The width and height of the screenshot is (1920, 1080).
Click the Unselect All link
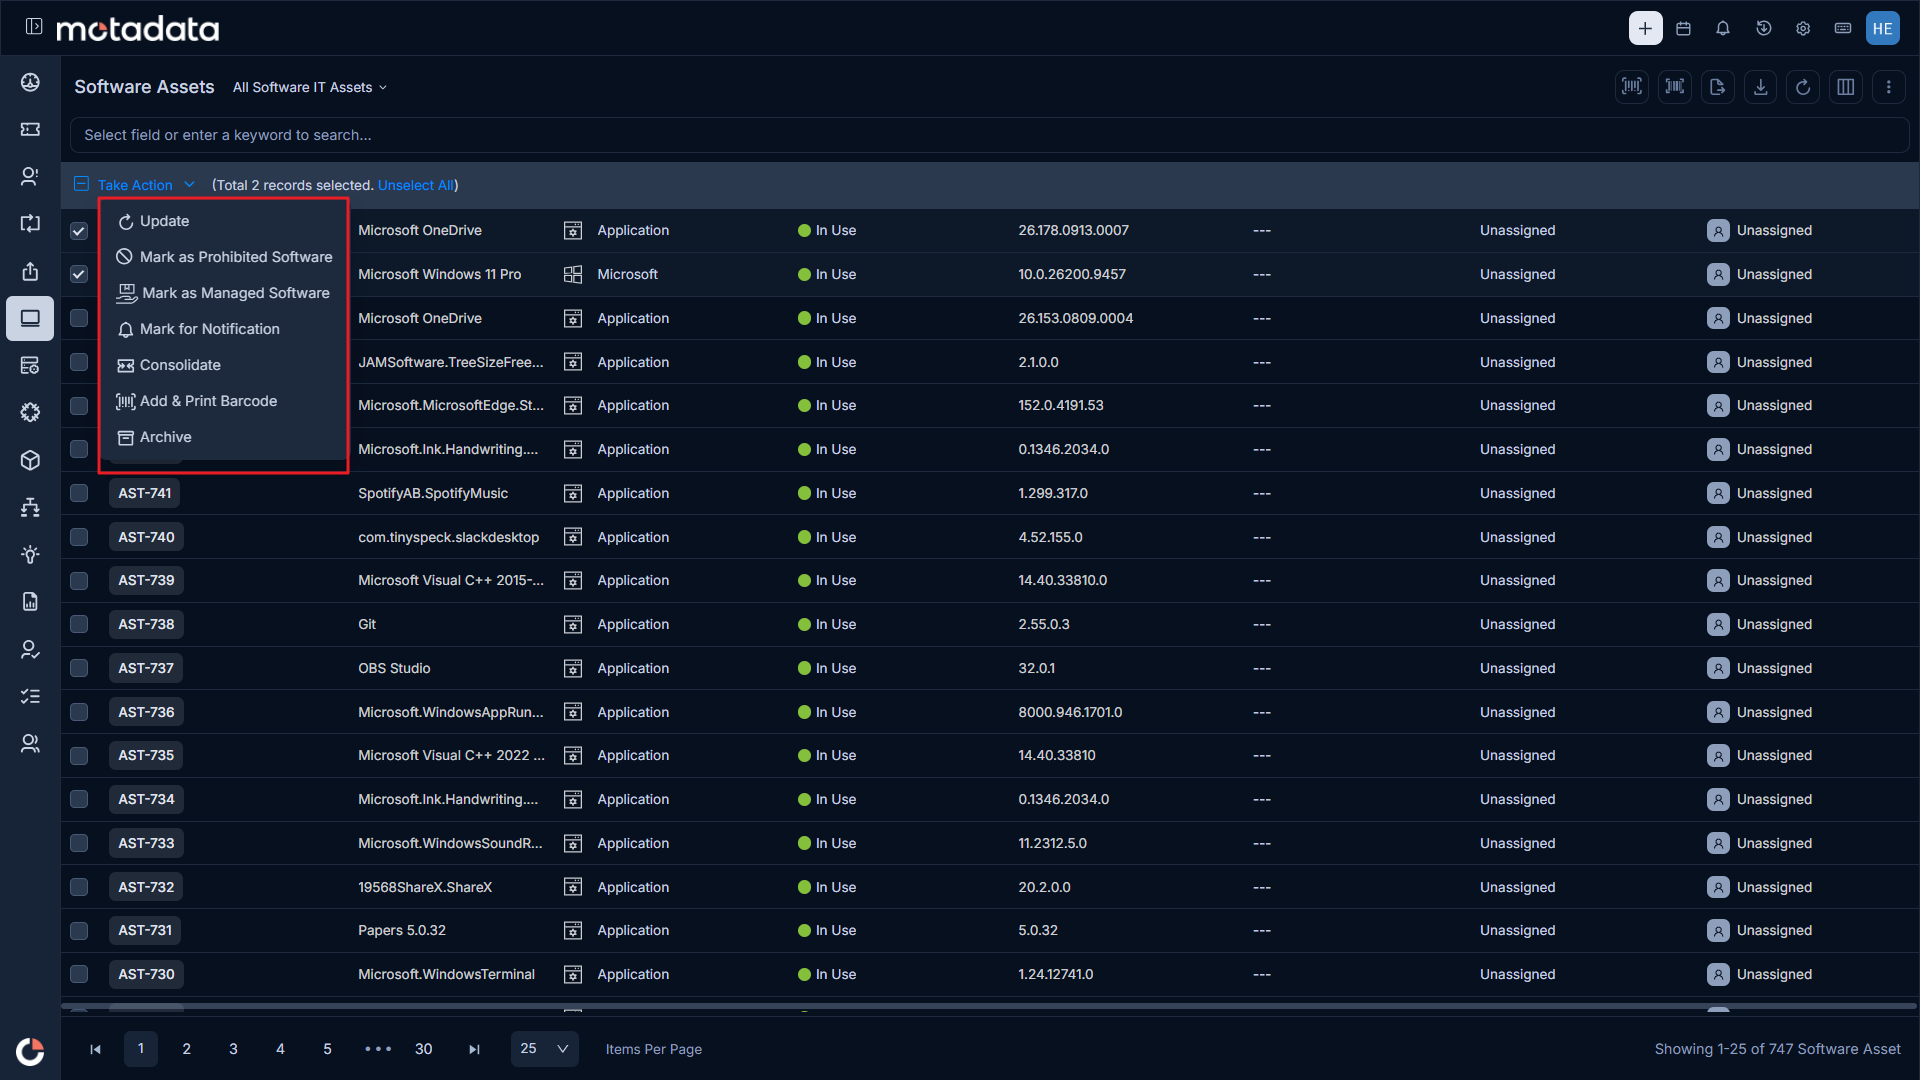415,185
